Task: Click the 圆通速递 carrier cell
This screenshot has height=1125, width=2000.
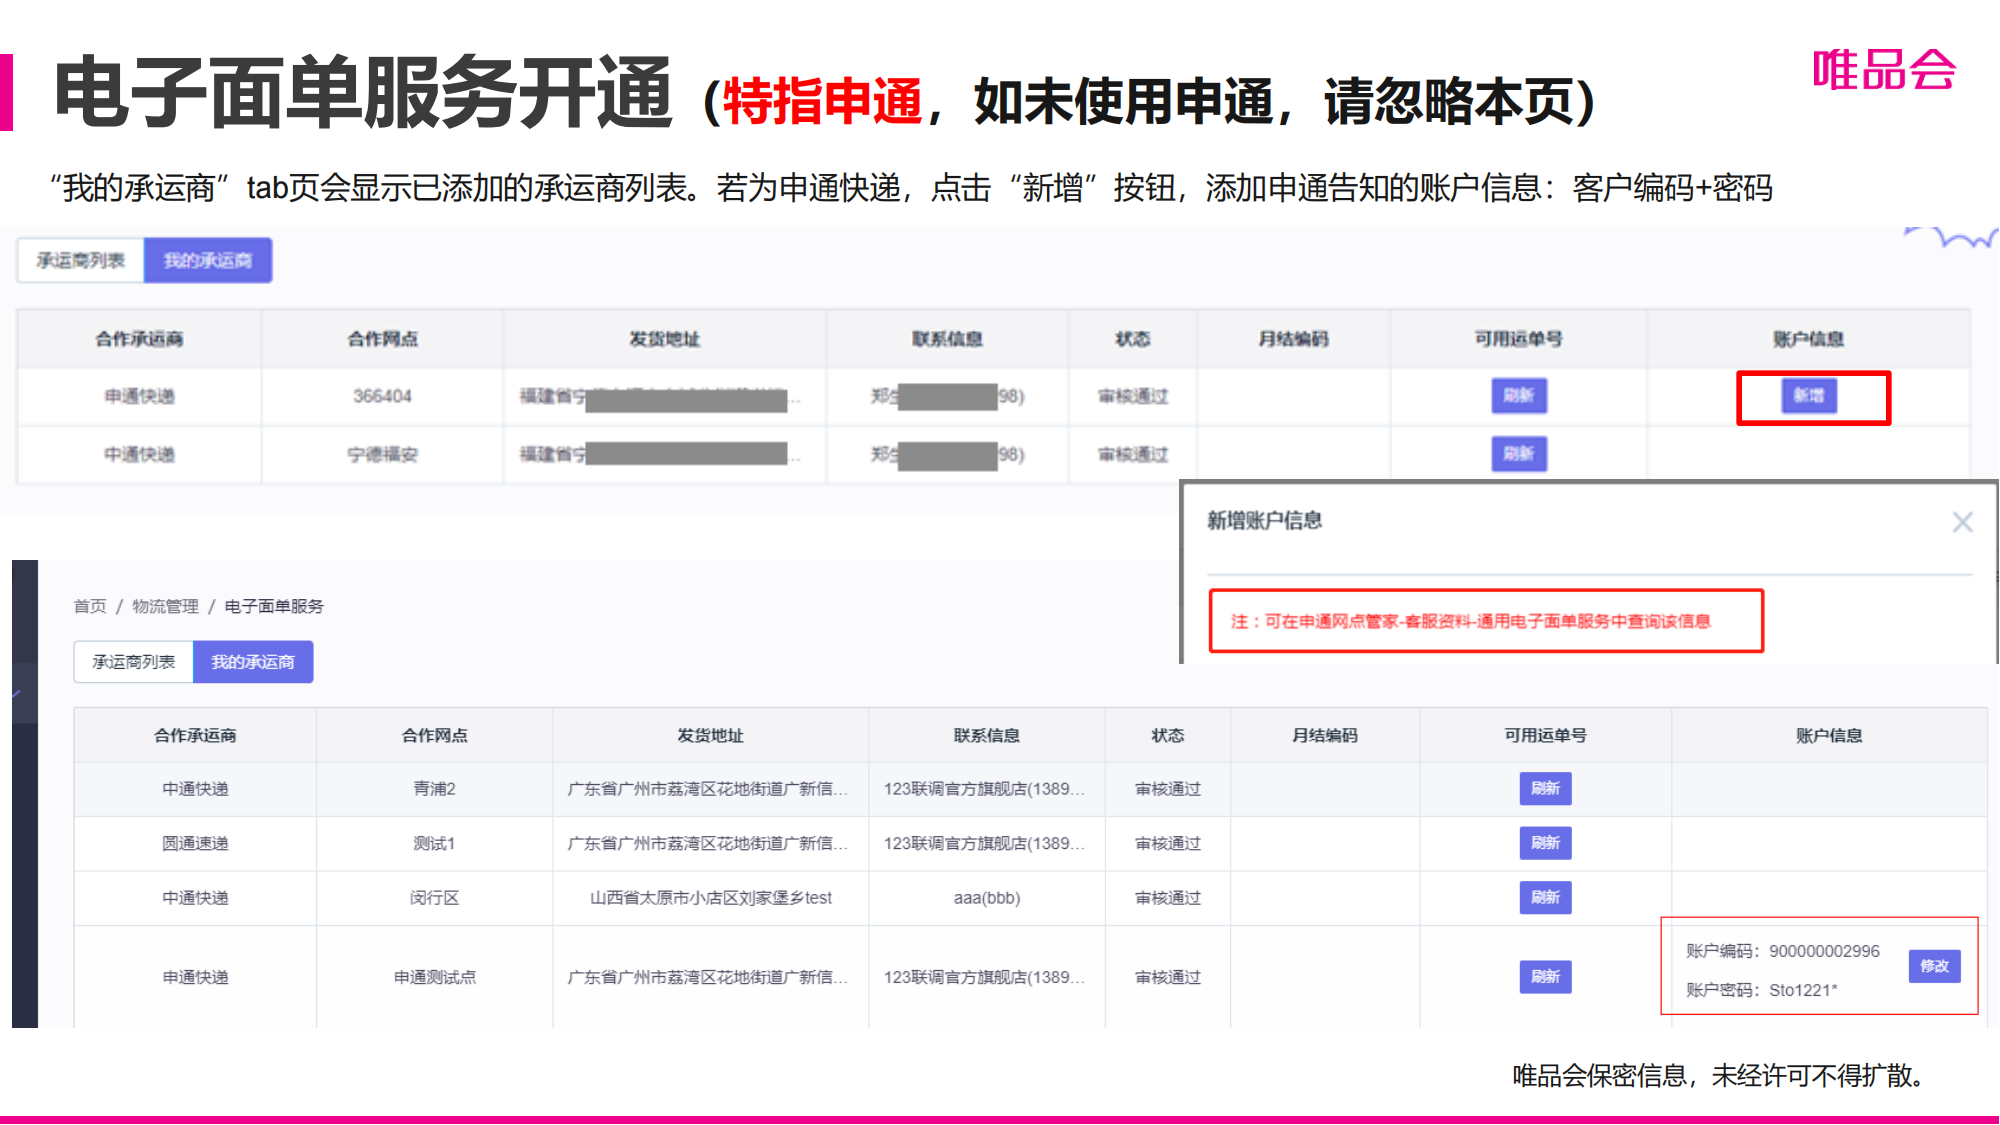Action: point(195,844)
